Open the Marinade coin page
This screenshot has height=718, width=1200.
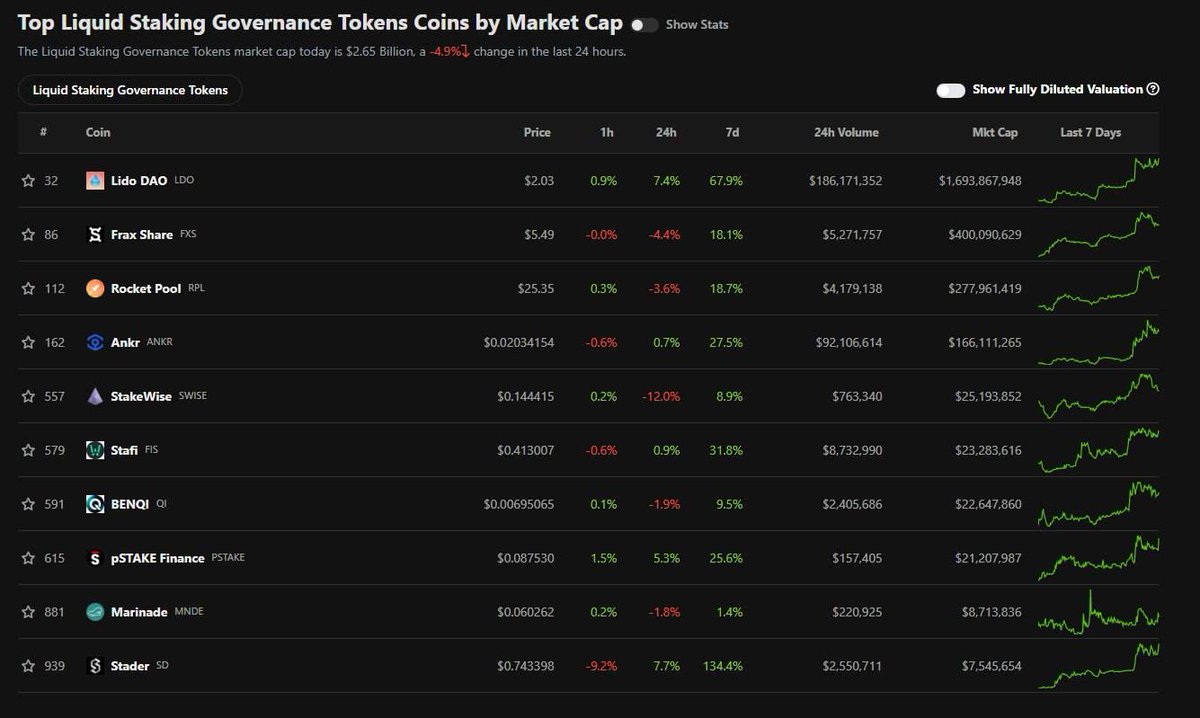[139, 612]
